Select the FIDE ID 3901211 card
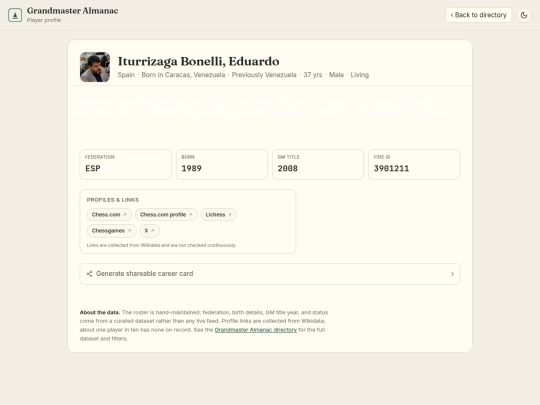The width and height of the screenshot is (540, 405). click(414, 164)
